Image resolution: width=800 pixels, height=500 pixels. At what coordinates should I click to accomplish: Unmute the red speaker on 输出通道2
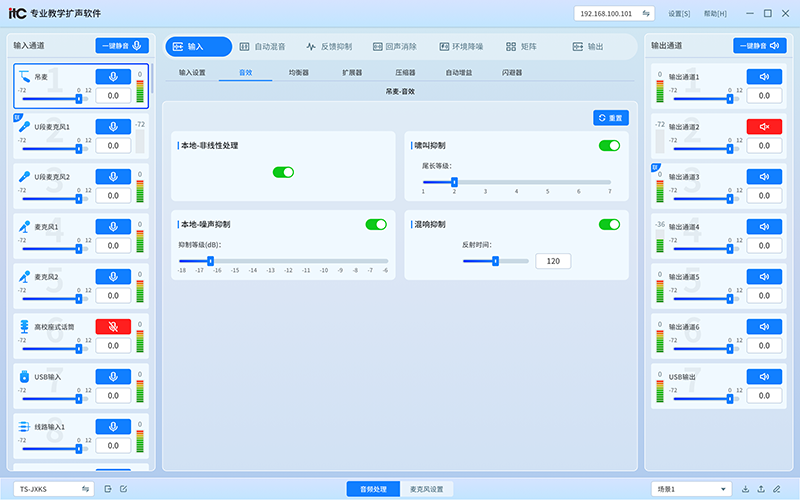point(764,127)
